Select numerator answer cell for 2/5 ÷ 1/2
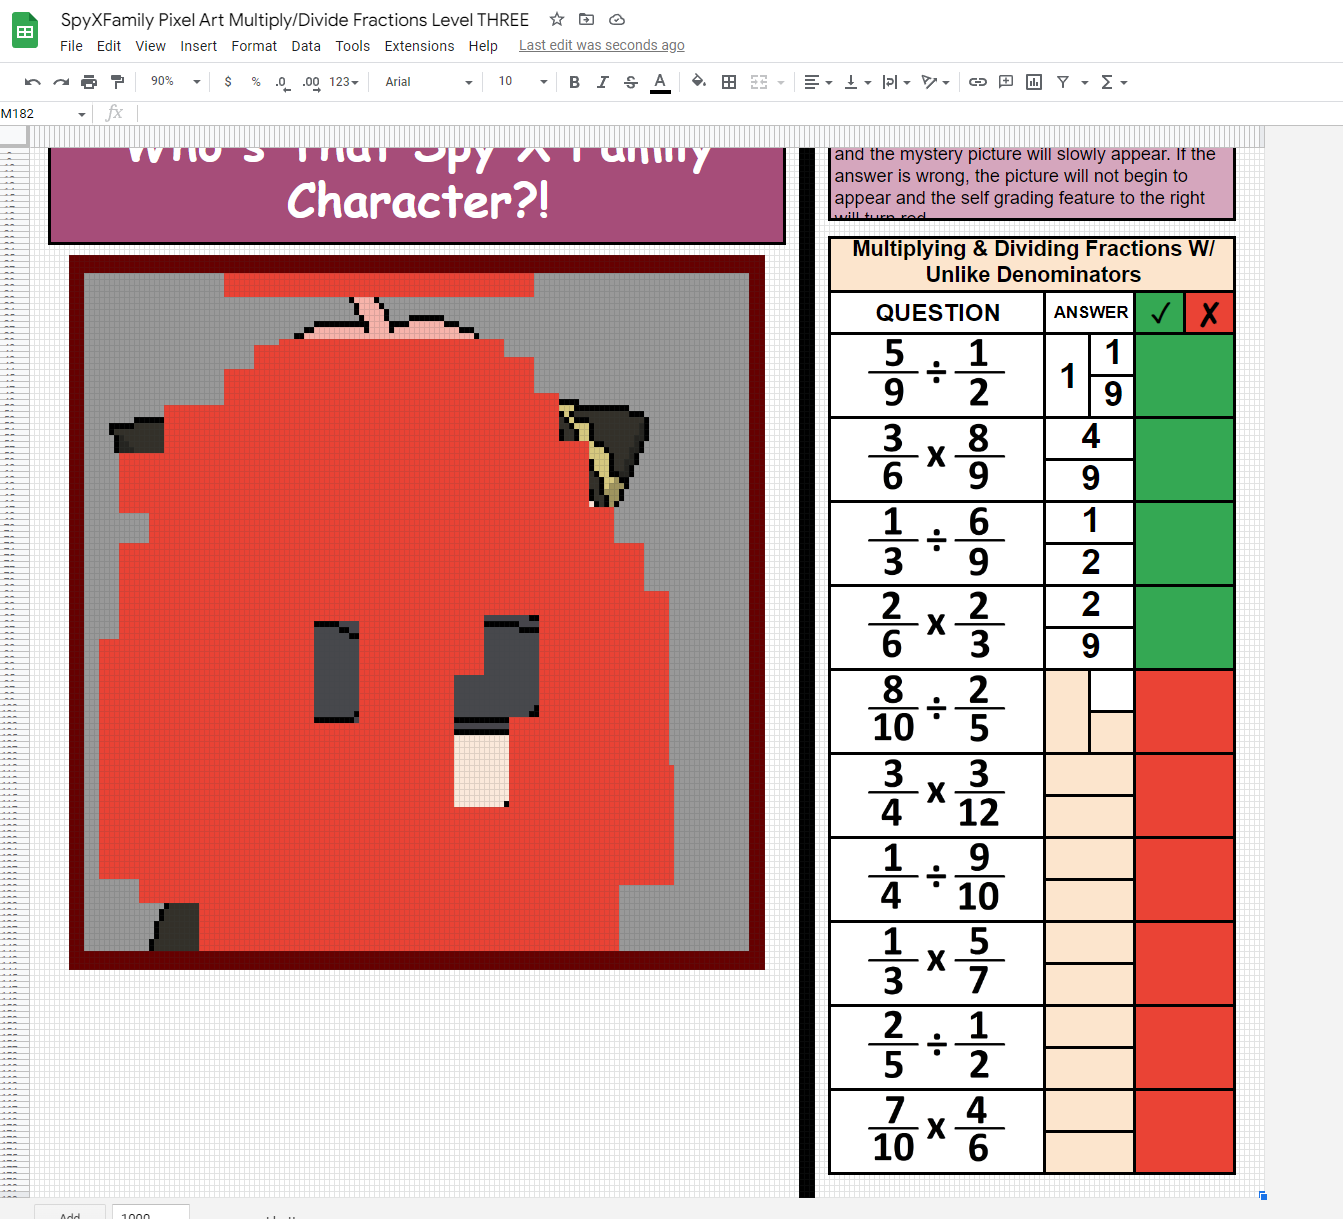Screen dimensions: 1343x1219 point(1089,1027)
